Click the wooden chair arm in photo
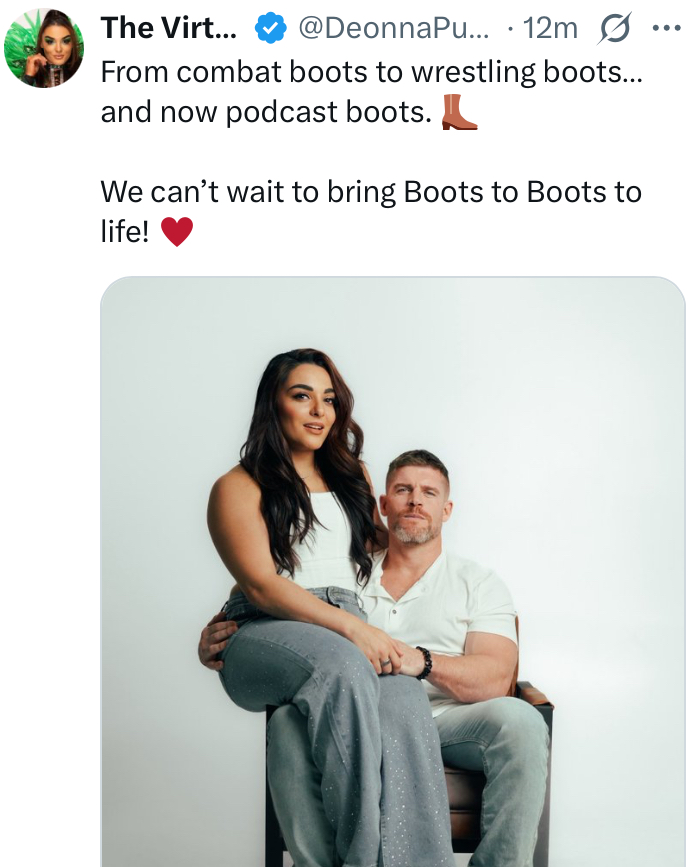The image size is (688, 867). pyautogui.click(x=534, y=694)
